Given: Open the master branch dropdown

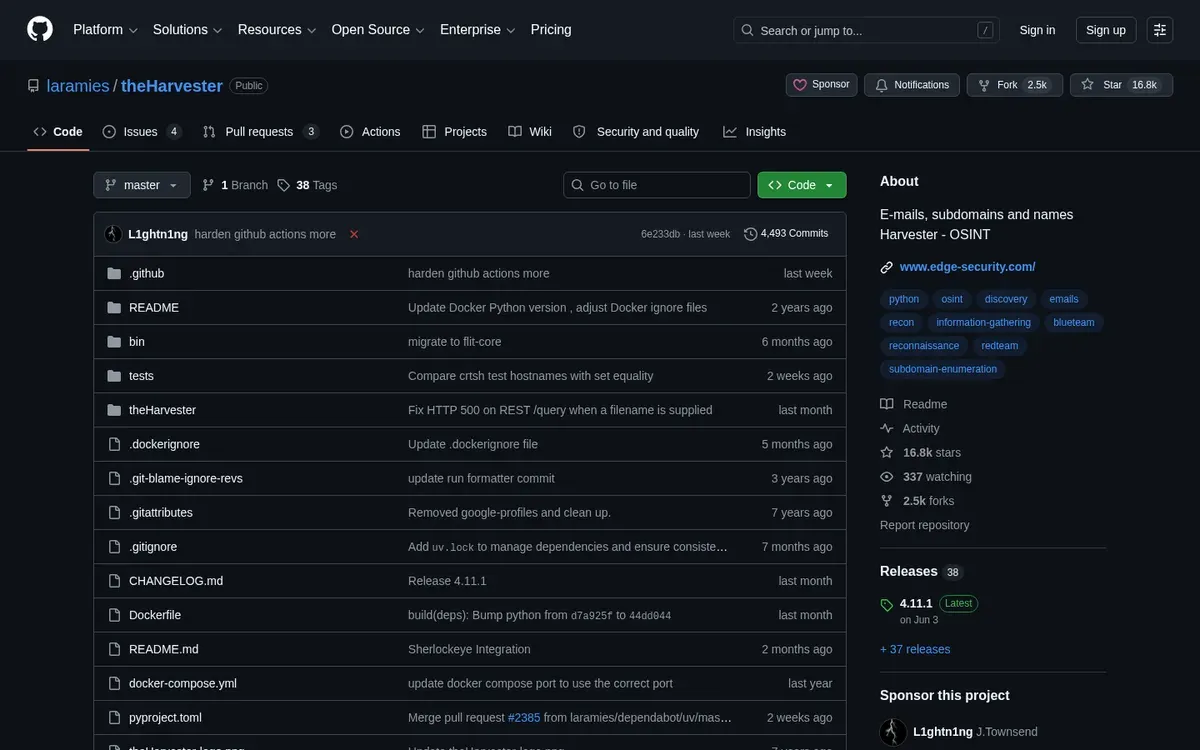Looking at the screenshot, I should click(142, 185).
